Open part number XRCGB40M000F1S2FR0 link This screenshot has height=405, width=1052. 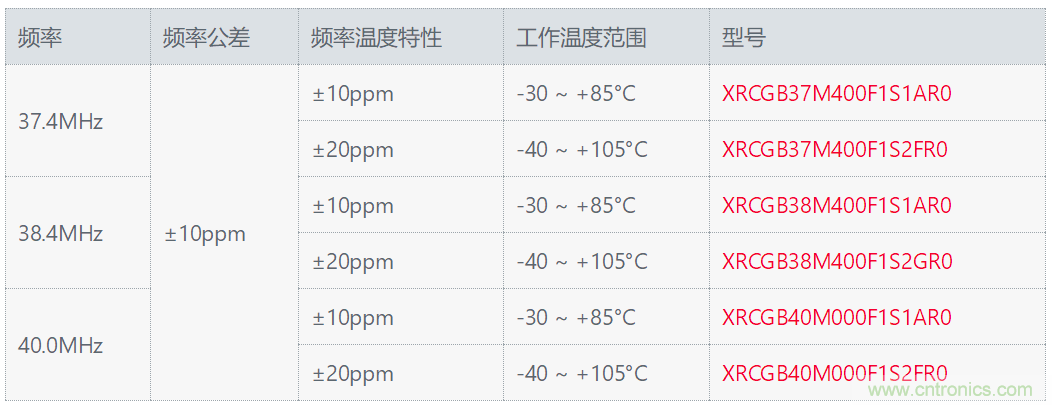835,373
